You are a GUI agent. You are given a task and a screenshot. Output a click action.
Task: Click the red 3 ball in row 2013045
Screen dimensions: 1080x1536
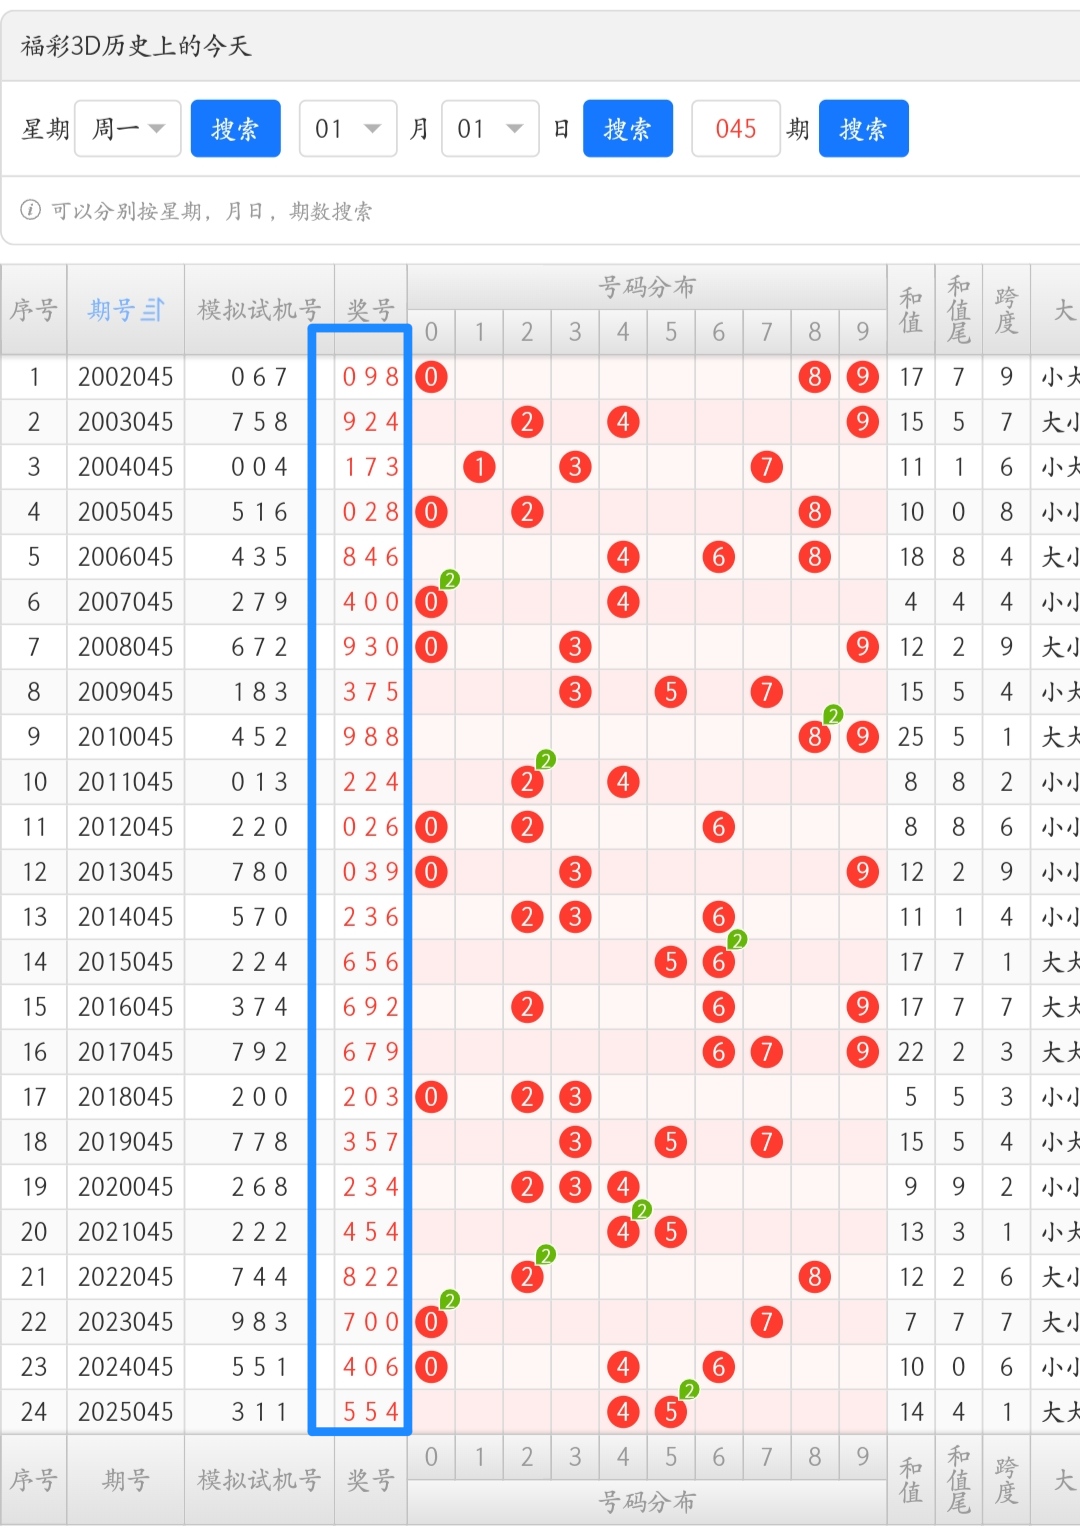point(575,872)
